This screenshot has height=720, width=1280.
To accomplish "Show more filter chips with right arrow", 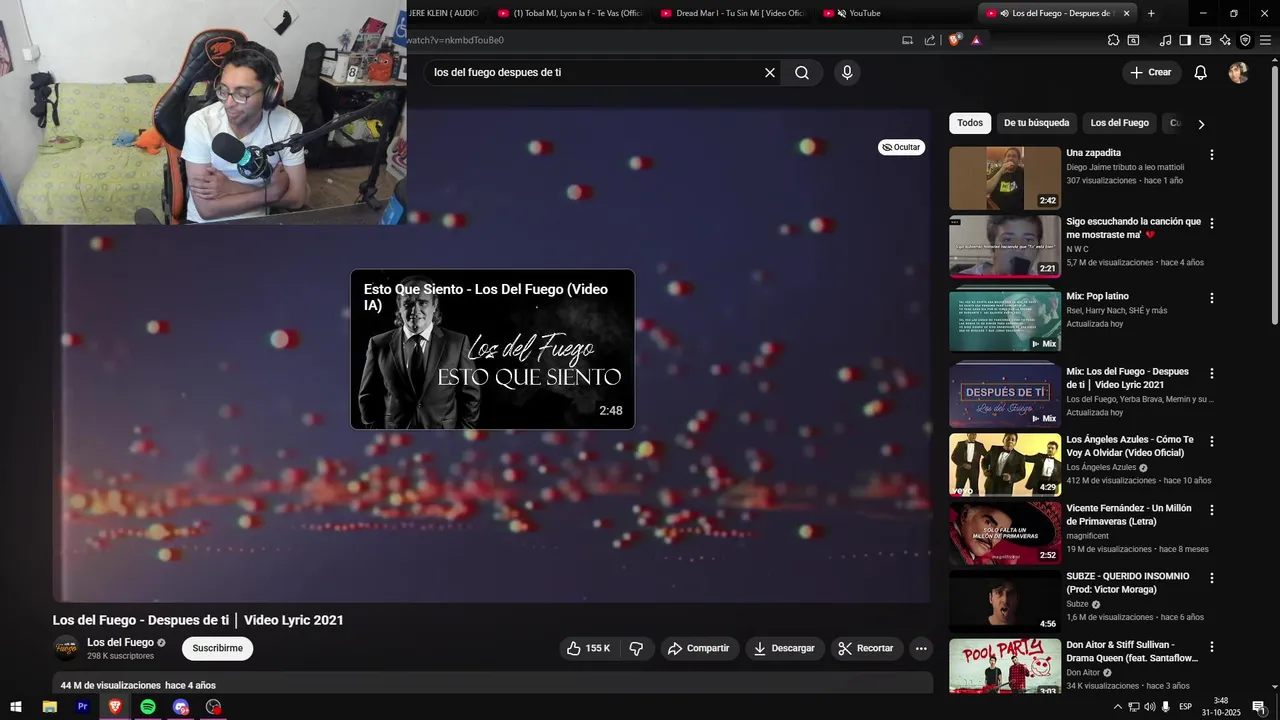I will (1201, 124).
